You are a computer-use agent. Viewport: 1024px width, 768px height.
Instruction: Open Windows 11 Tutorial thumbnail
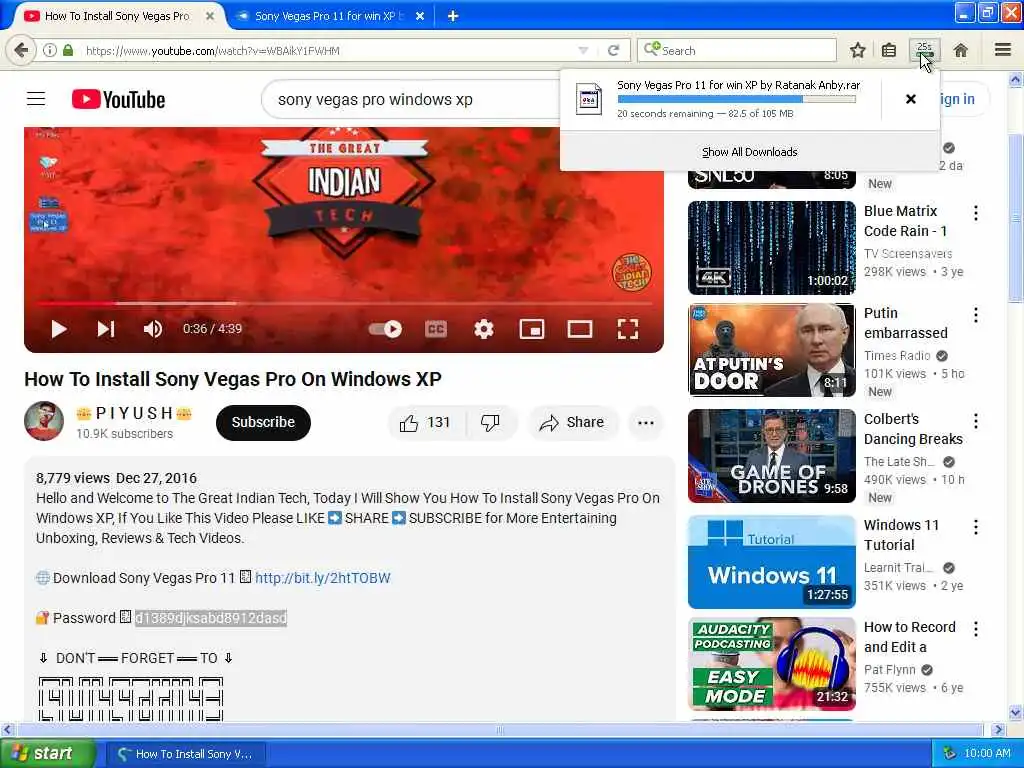point(771,562)
